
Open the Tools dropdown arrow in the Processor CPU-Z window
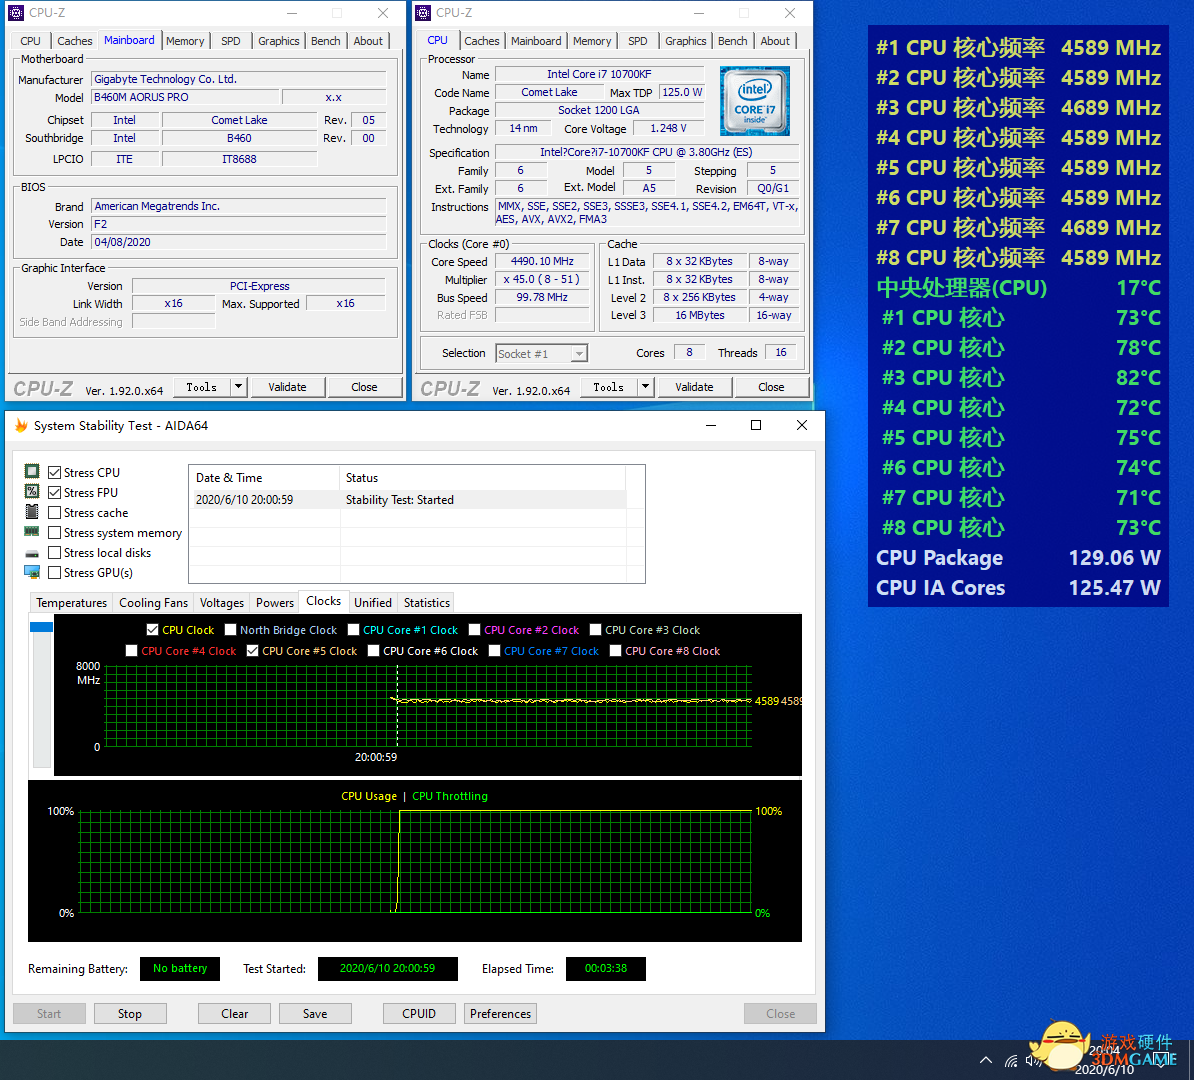(x=646, y=387)
